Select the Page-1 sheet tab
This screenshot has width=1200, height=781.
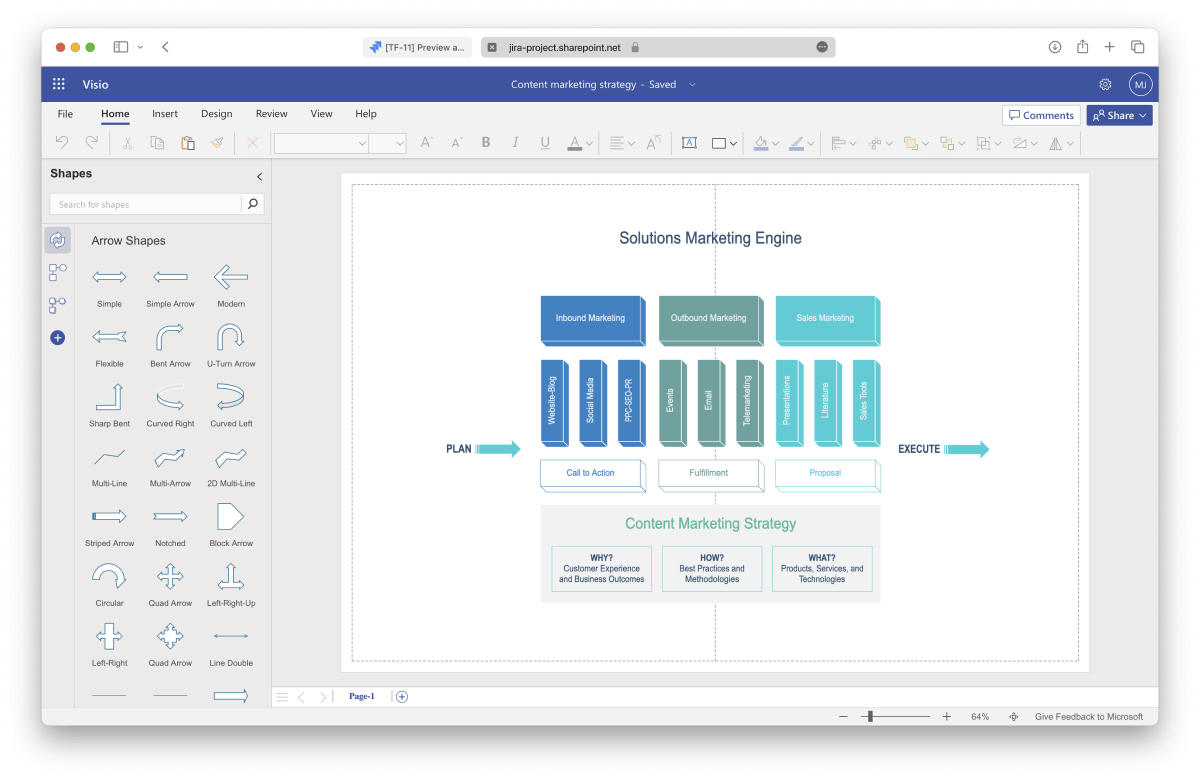pos(361,697)
